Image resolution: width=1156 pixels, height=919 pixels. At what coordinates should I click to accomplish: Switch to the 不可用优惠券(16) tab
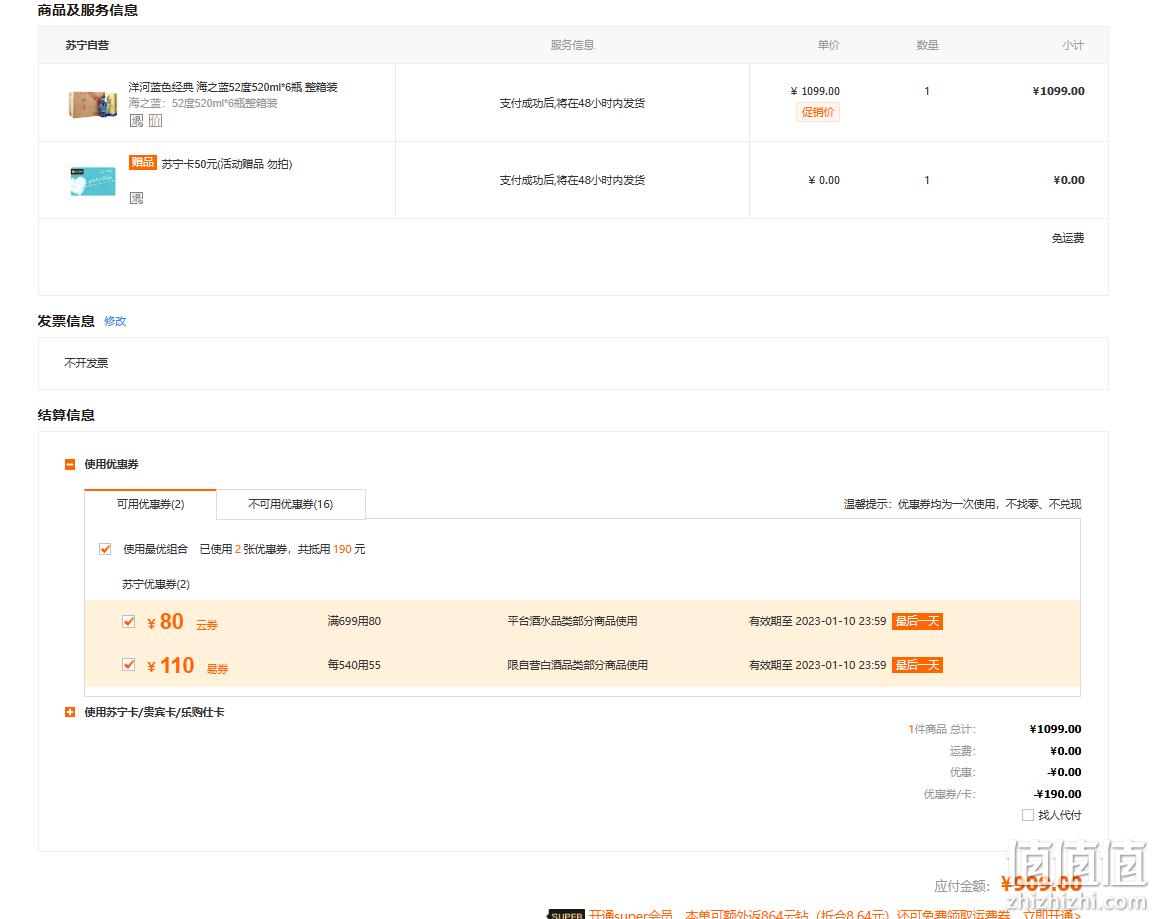[x=290, y=504]
